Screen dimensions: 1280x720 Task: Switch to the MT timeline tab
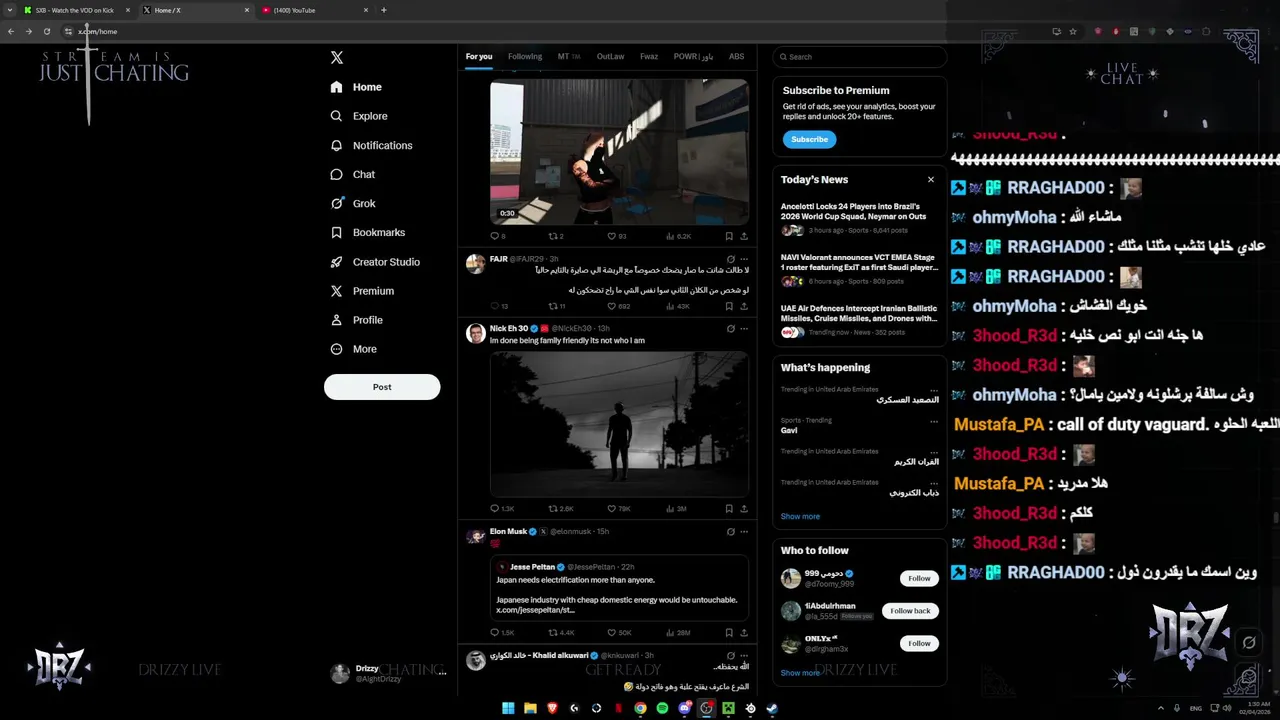pos(569,57)
